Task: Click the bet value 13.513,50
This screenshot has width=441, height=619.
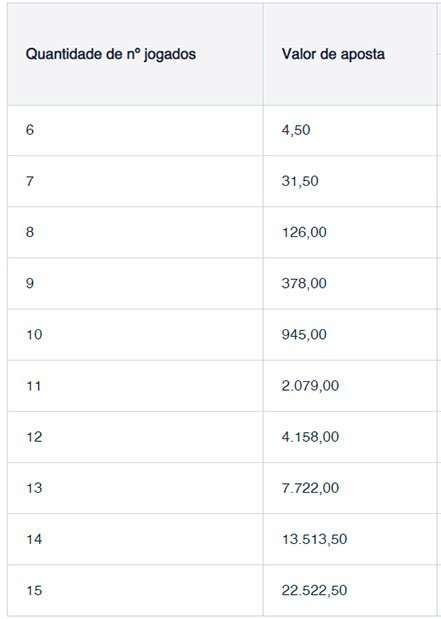Action: tap(314, 539)
